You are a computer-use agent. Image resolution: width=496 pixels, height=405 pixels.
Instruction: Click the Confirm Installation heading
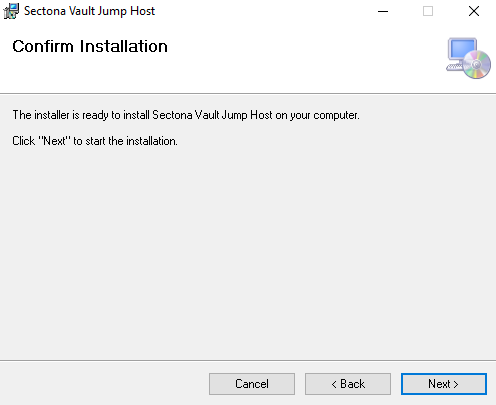[90, 46]
